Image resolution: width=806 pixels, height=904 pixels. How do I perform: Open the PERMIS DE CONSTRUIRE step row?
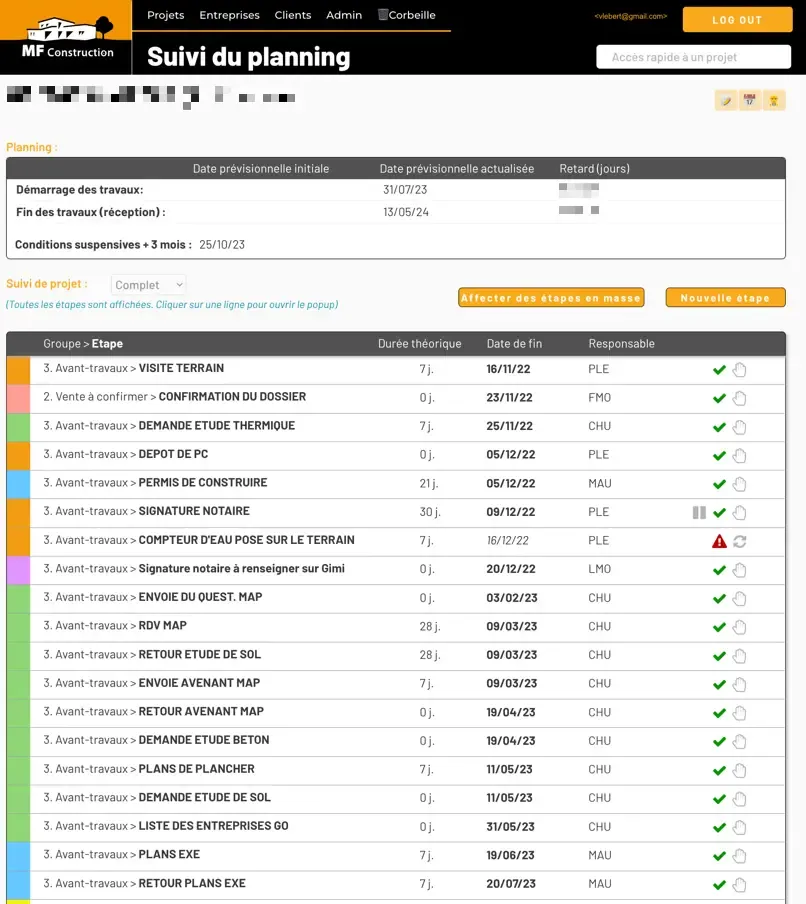click(x=396, y=484)
